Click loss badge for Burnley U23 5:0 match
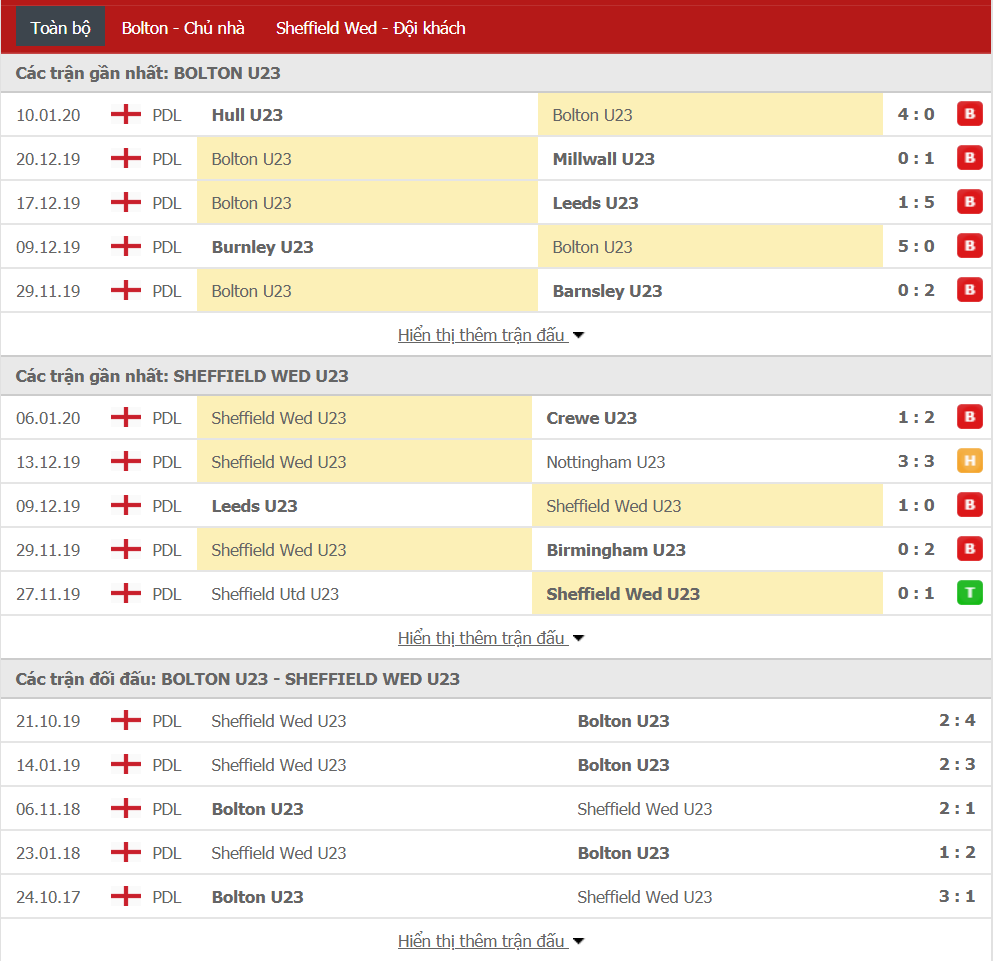The height and width of the screenshot is (961, 993). (970, 246)
